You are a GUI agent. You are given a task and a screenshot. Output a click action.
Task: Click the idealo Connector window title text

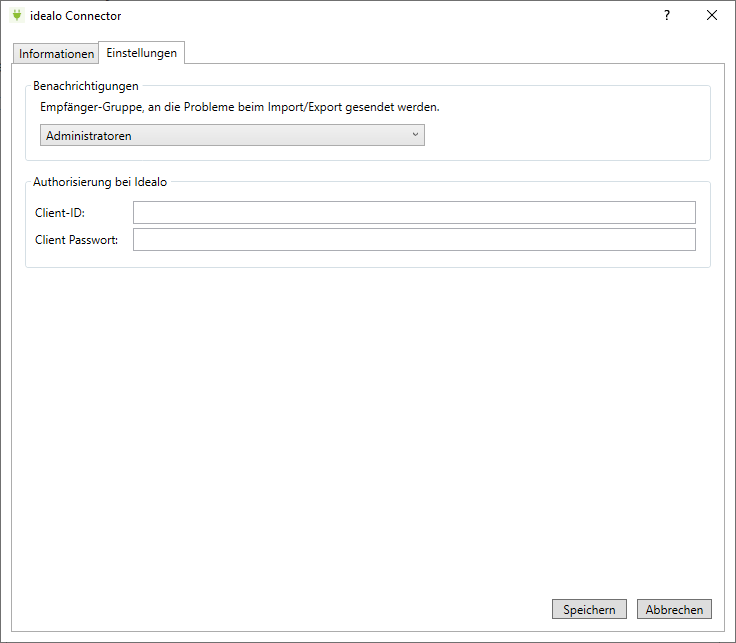[x=76, y=16]
